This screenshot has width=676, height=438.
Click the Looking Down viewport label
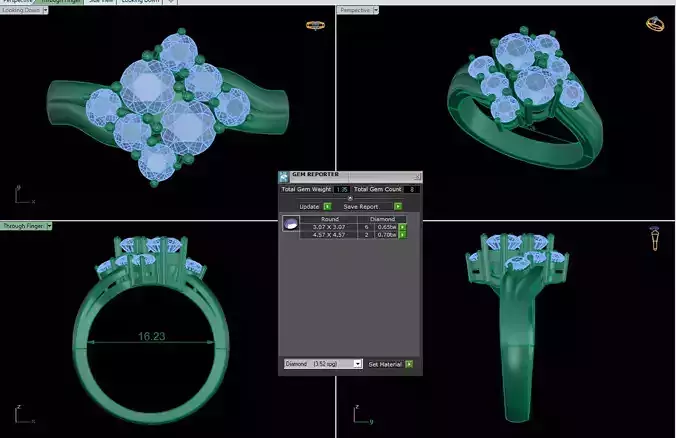click(x=21, y=10)
